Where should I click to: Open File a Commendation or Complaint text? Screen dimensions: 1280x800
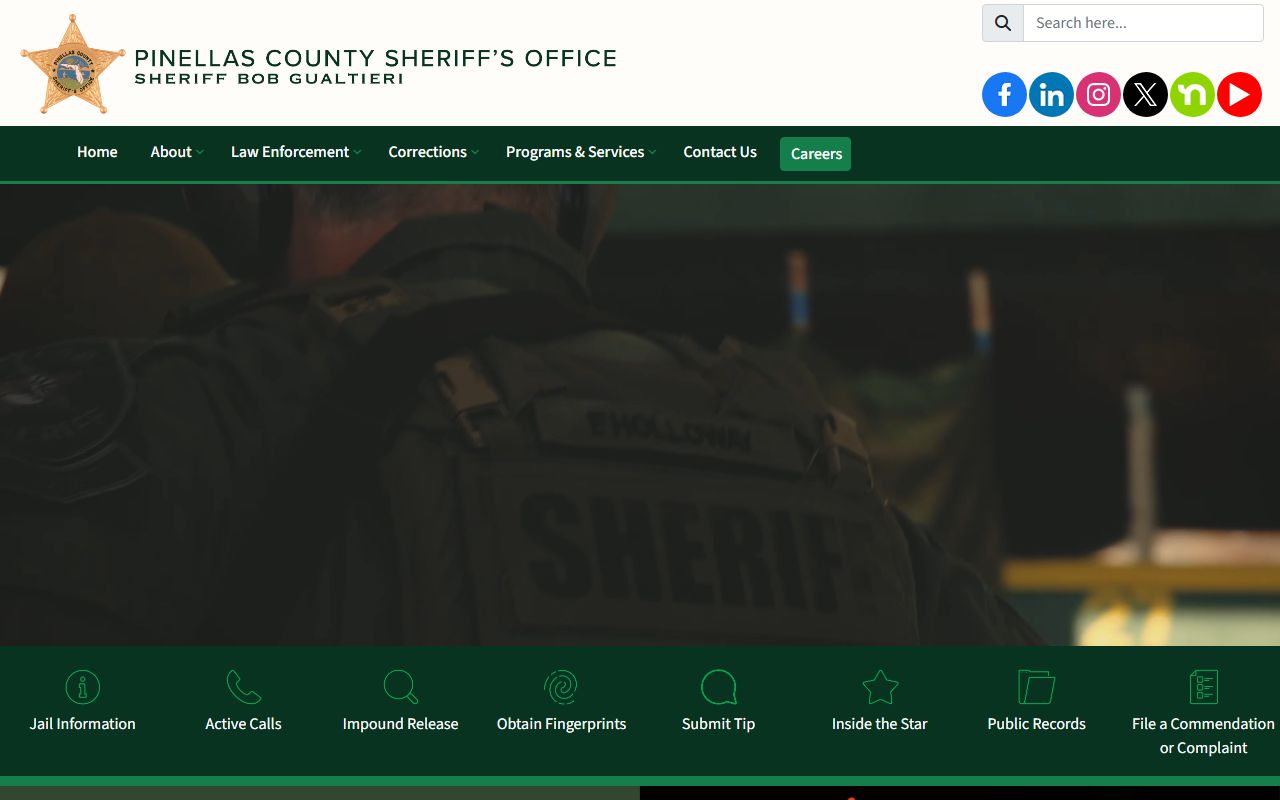1203,736
